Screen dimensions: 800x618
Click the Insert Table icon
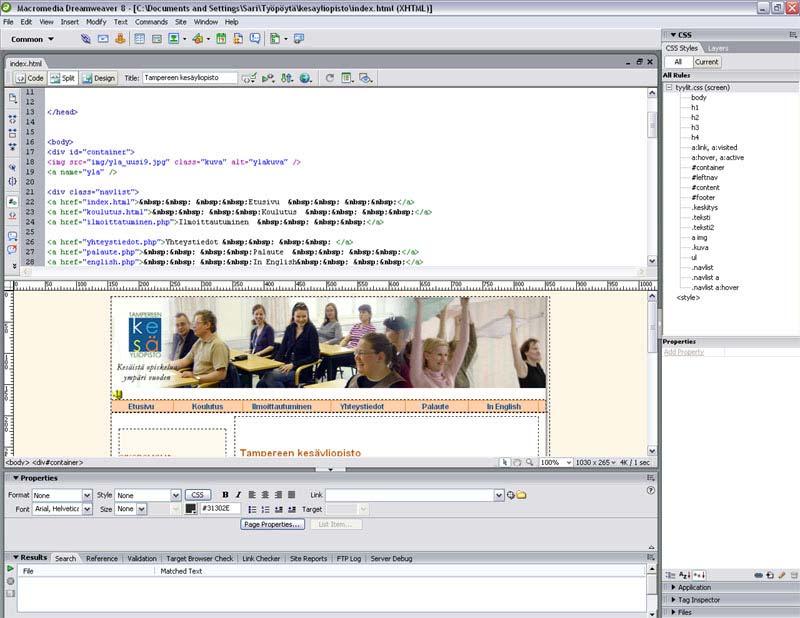click(x=139, y=39)
